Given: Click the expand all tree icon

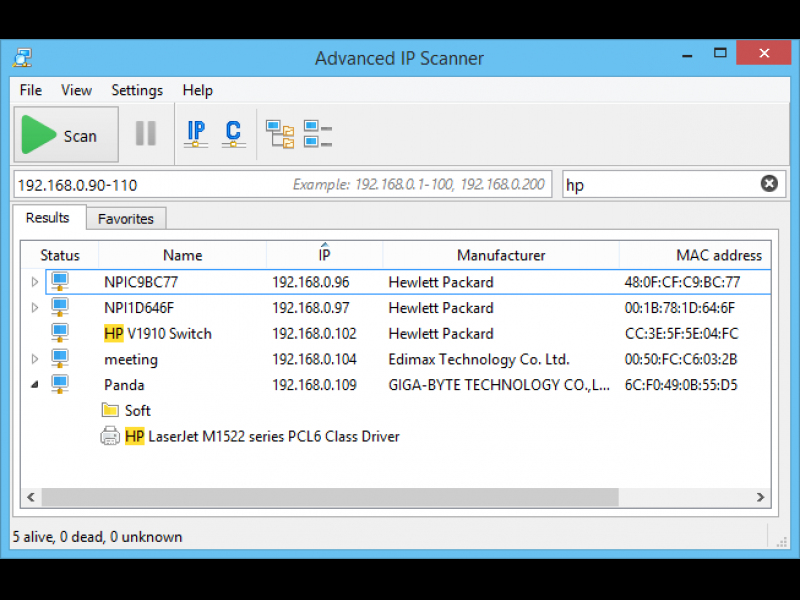Looking at the screenshot, I should coord(280,134).
